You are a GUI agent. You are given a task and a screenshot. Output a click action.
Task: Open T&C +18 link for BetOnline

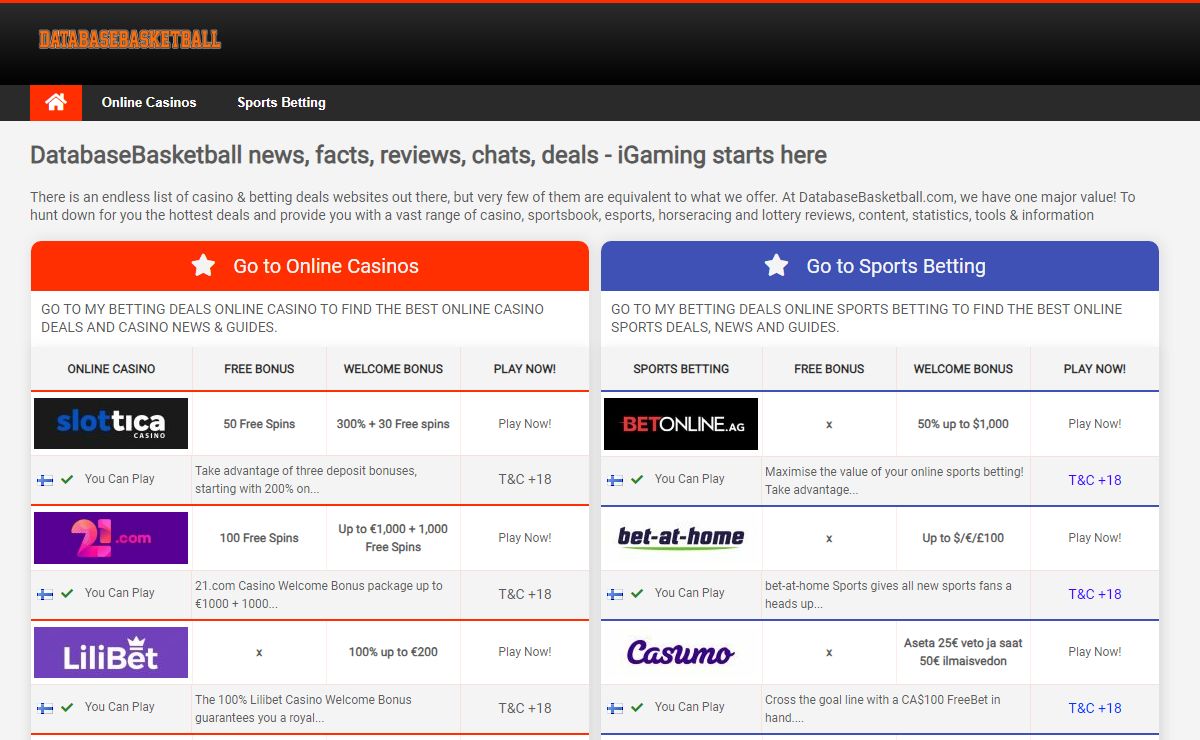(x=1095, y=480)
